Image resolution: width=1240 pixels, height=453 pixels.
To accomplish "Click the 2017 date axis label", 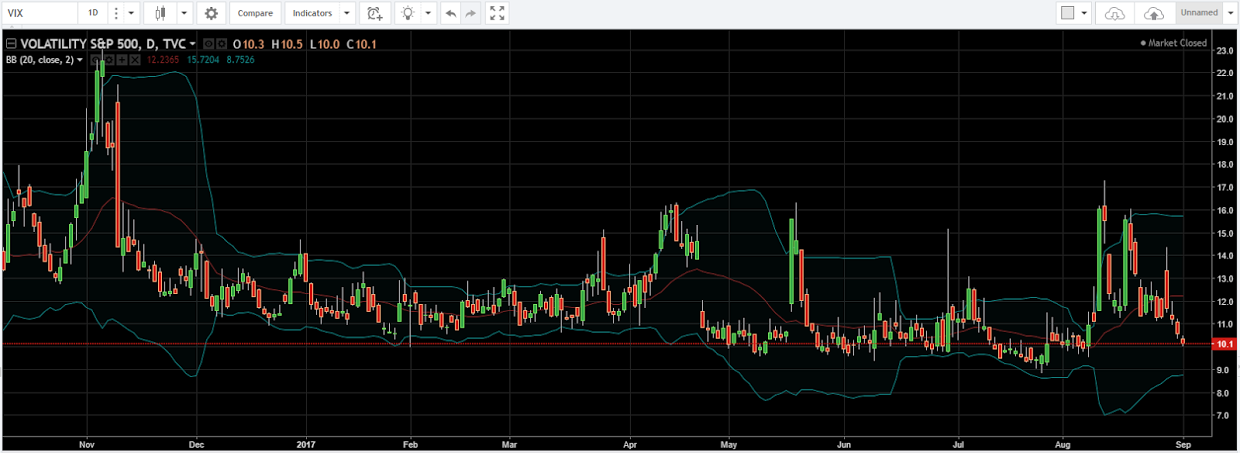I will pyautogui.click(x=304, y=442).
